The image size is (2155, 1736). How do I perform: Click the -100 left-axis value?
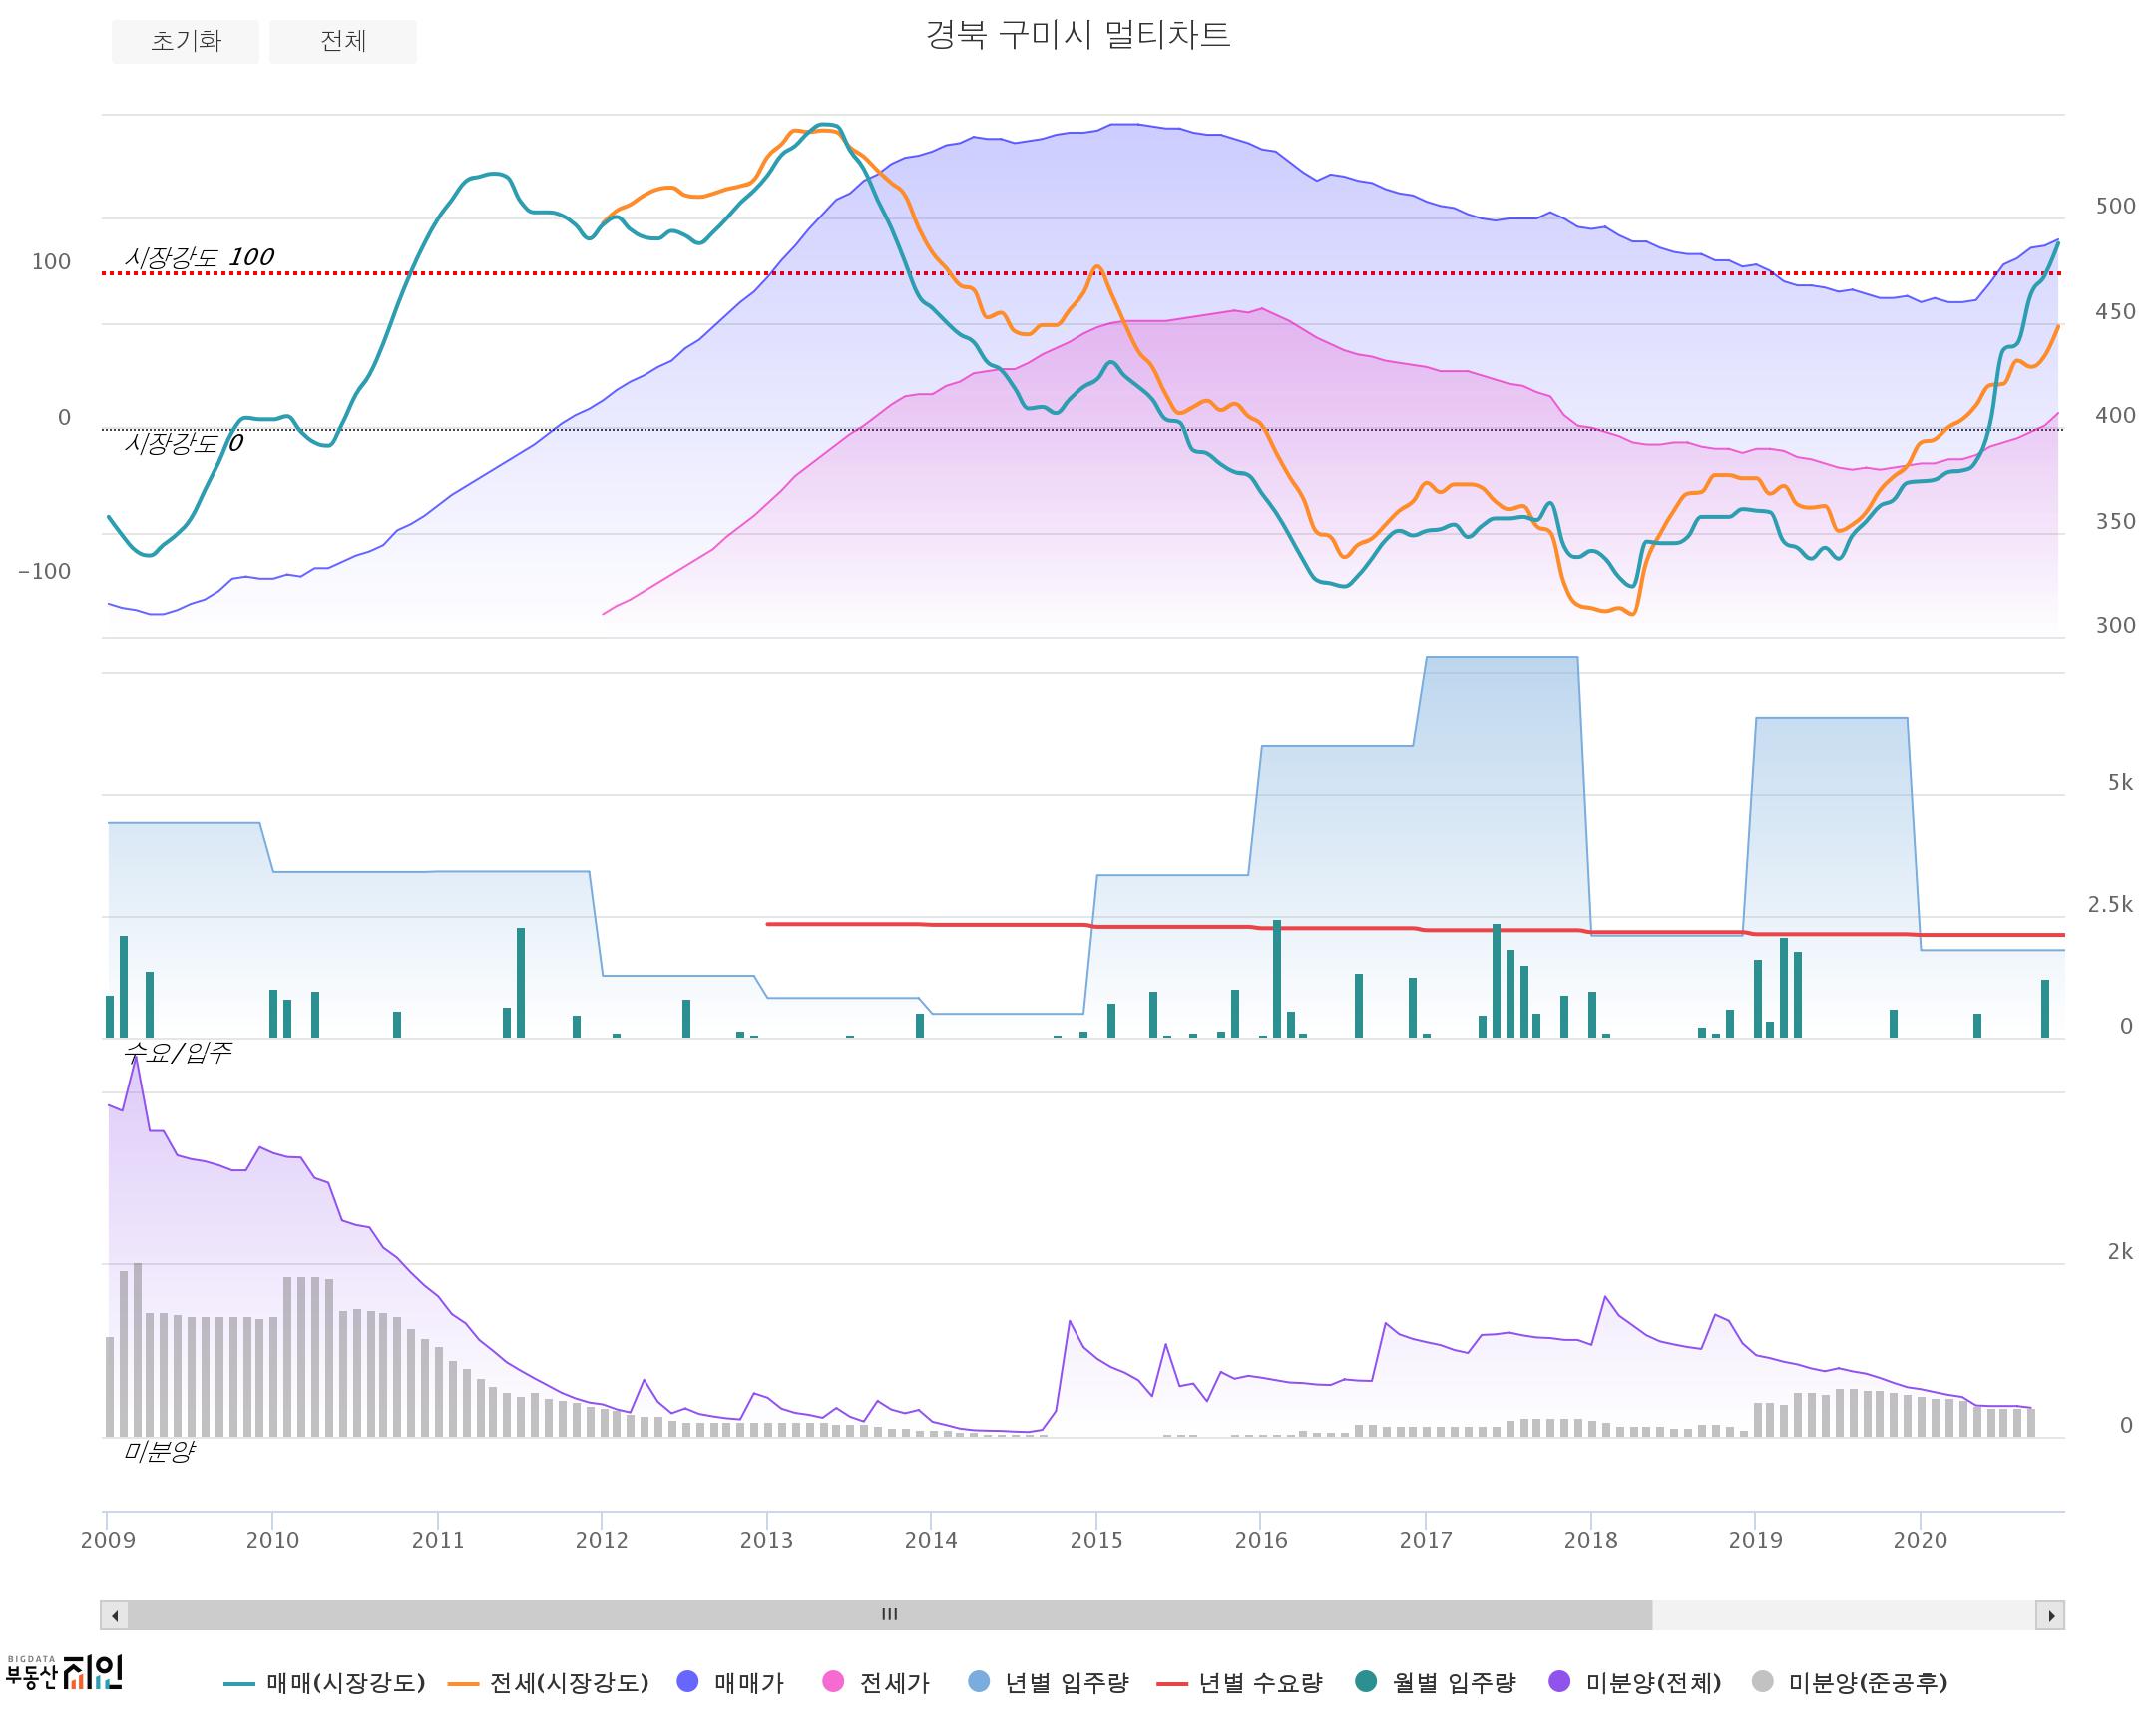click(45, 572)
